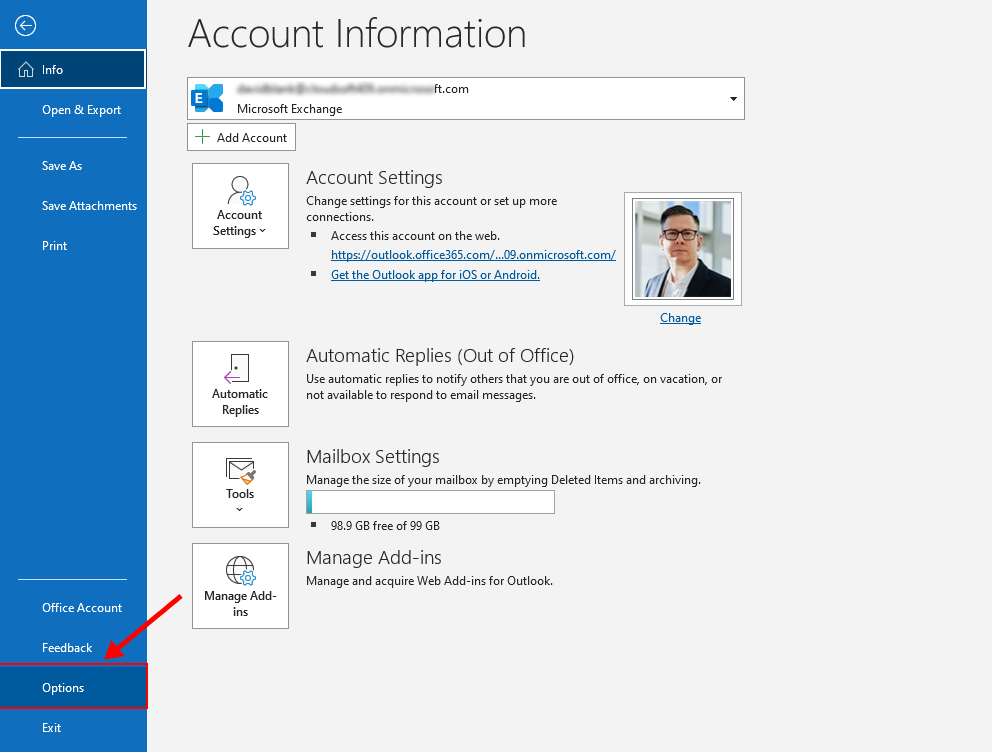Open the Print menu item
Viewport: 992px width, 752px height.
coord(55,246)
